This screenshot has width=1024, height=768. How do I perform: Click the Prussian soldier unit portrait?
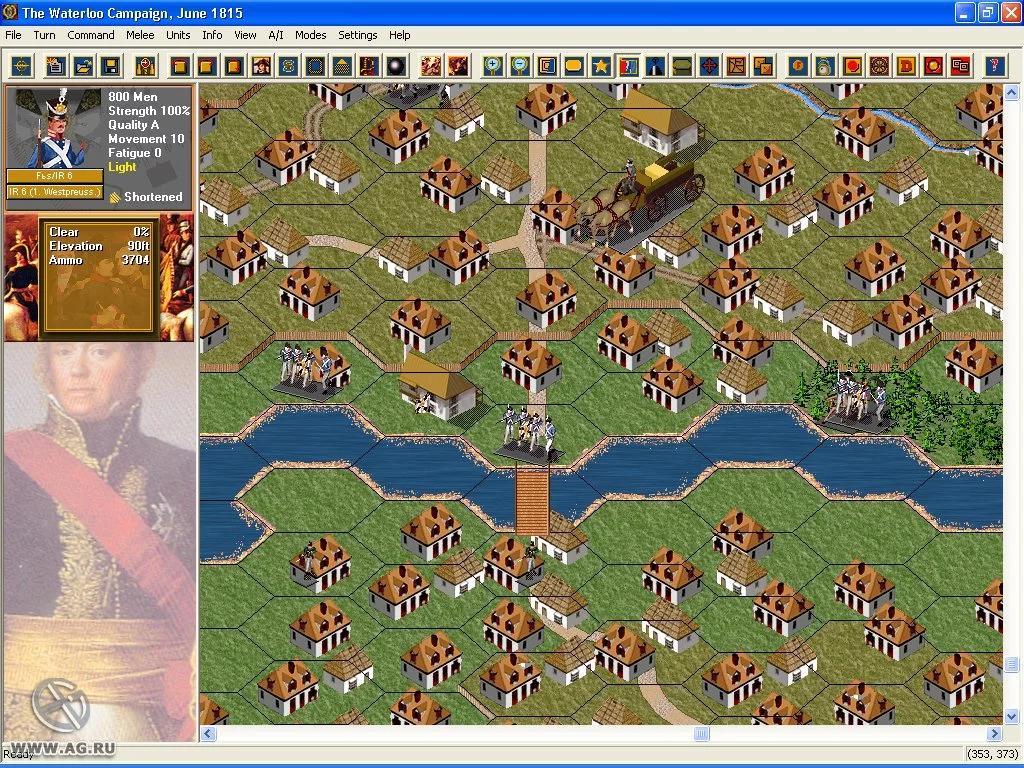click(55, 128)
